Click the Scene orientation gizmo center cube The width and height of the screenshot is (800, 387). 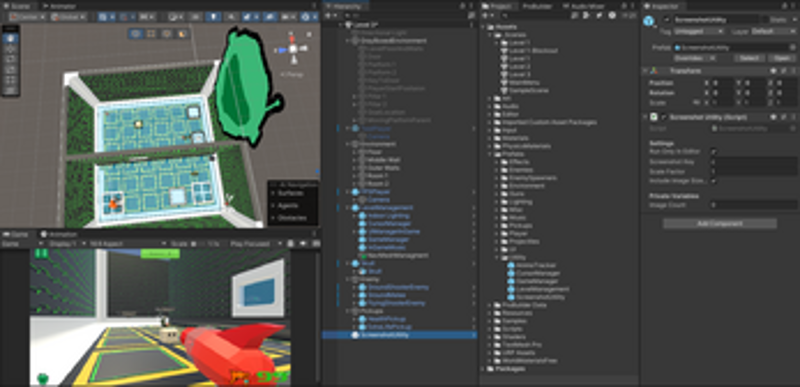coord(293,49)
